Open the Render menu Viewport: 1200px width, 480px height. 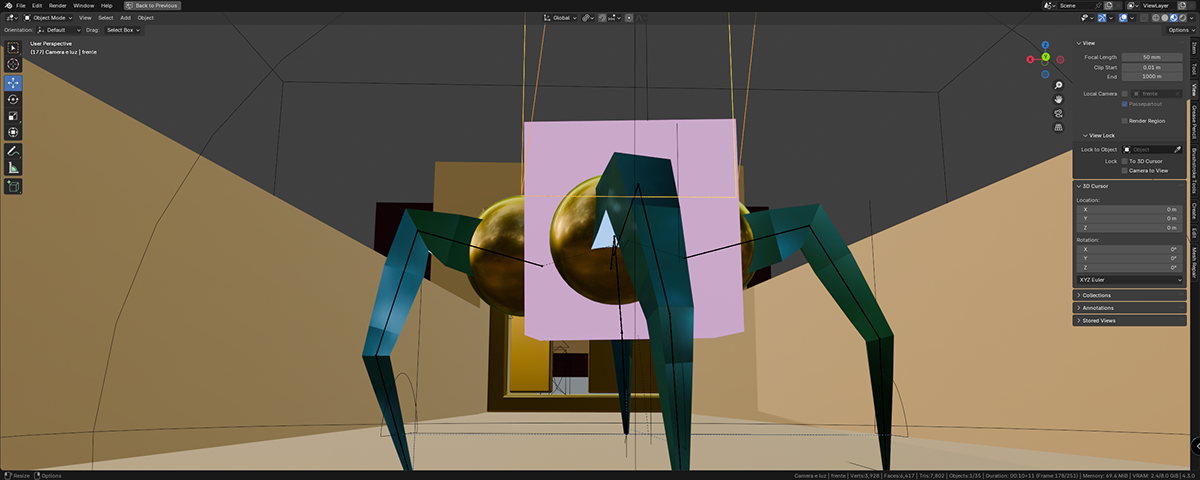[x=58, y=5]
